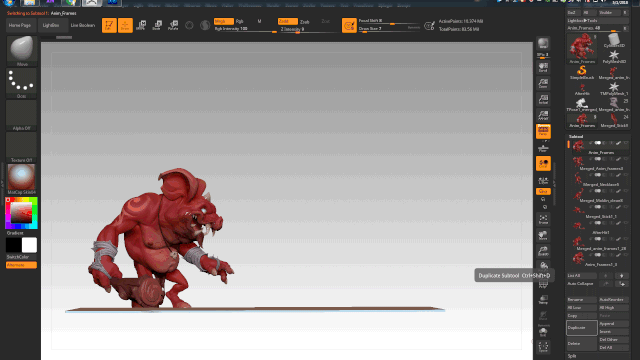Toggle the Rgb mode button
Viewport: 640px width, 360px height.
pos(240,21)
